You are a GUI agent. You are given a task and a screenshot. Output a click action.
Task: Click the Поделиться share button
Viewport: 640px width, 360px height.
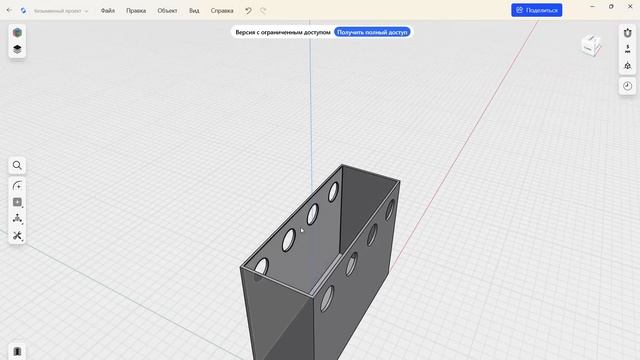[536, 10]
